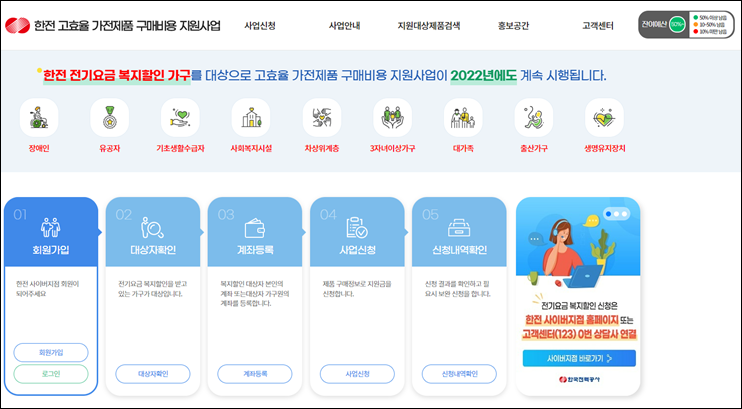
Task: Select the 3자녀이상가구 family icon
Action: pos(392,117)
